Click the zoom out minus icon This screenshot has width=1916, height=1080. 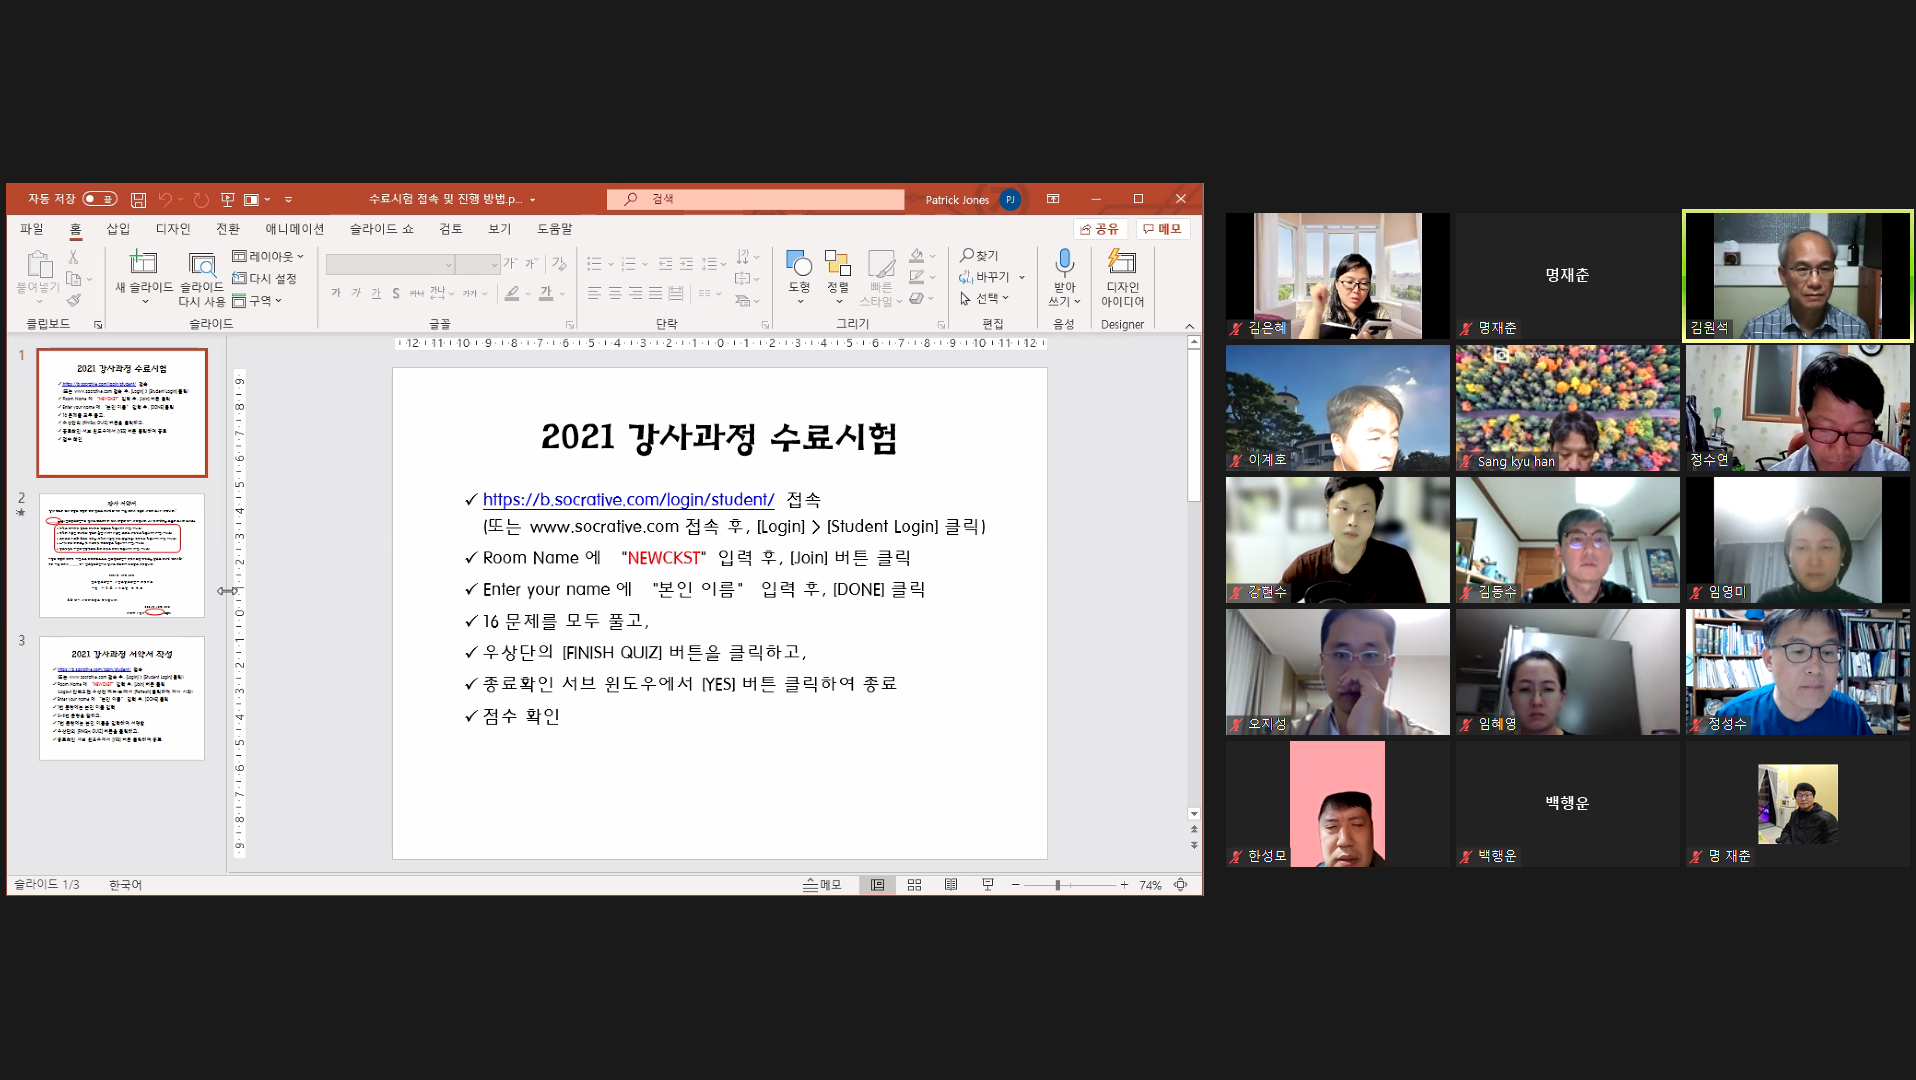(1015, 885)
